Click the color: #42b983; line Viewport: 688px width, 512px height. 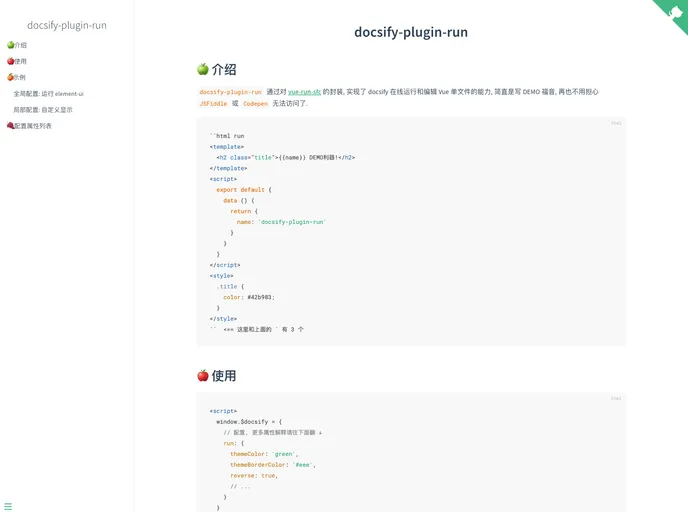pyautogui.click(x=249, y=297)
